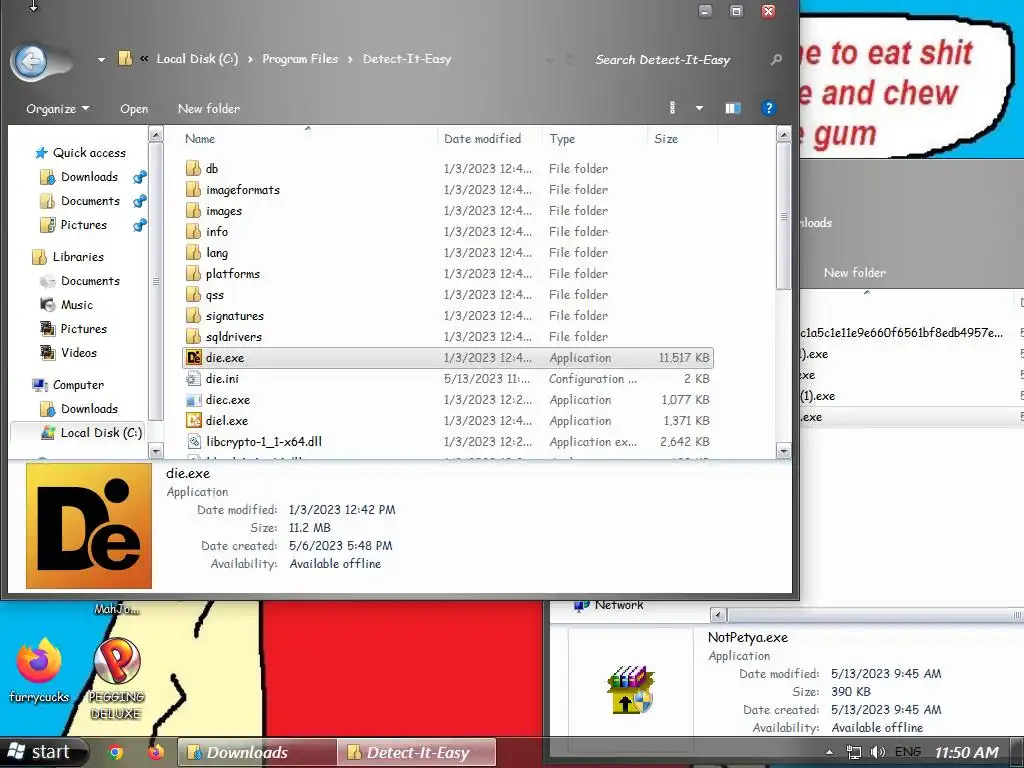
Task: Open pinned Documents under Quick access
Action: pos(90,201)
